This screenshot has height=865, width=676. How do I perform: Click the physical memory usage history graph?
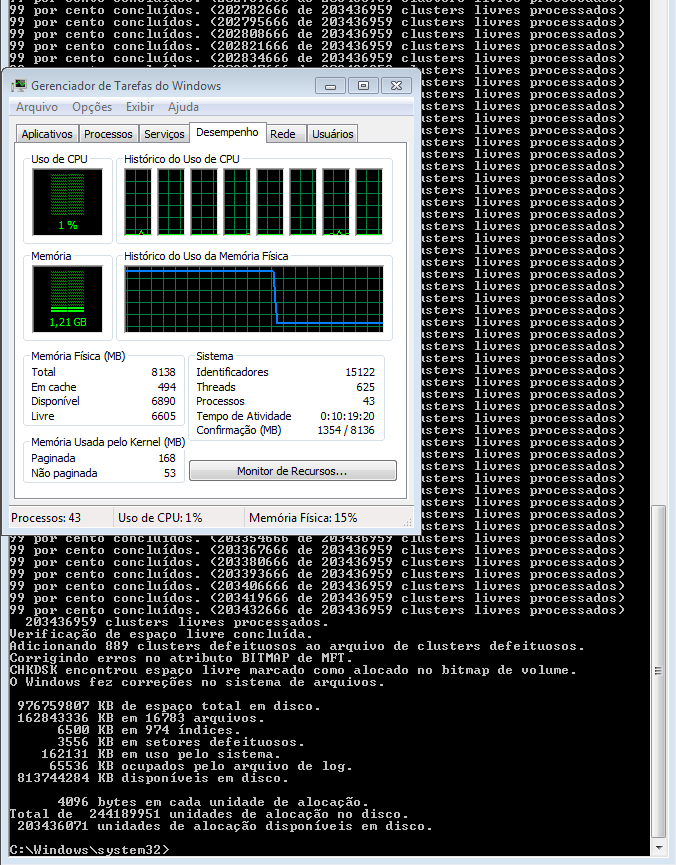tap(254, 299)
